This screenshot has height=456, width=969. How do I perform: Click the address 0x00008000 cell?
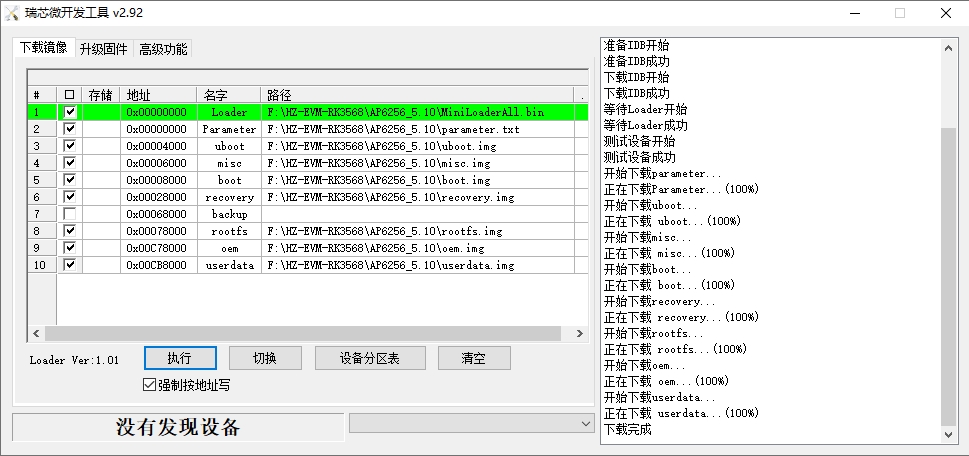click(158, 180)
